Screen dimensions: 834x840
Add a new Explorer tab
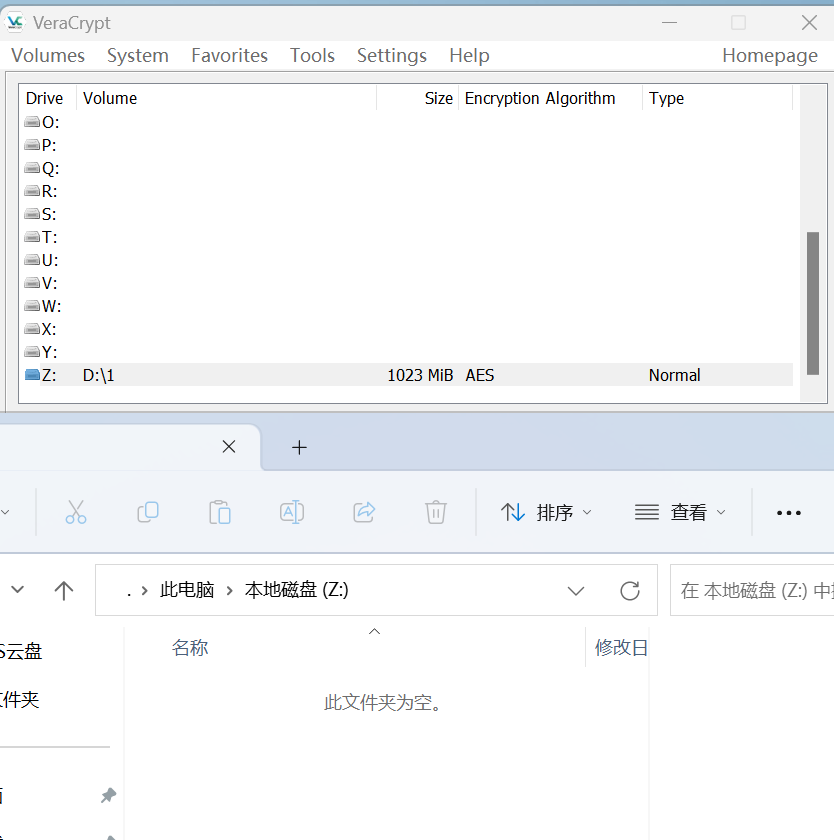click(x=299, y=447)
